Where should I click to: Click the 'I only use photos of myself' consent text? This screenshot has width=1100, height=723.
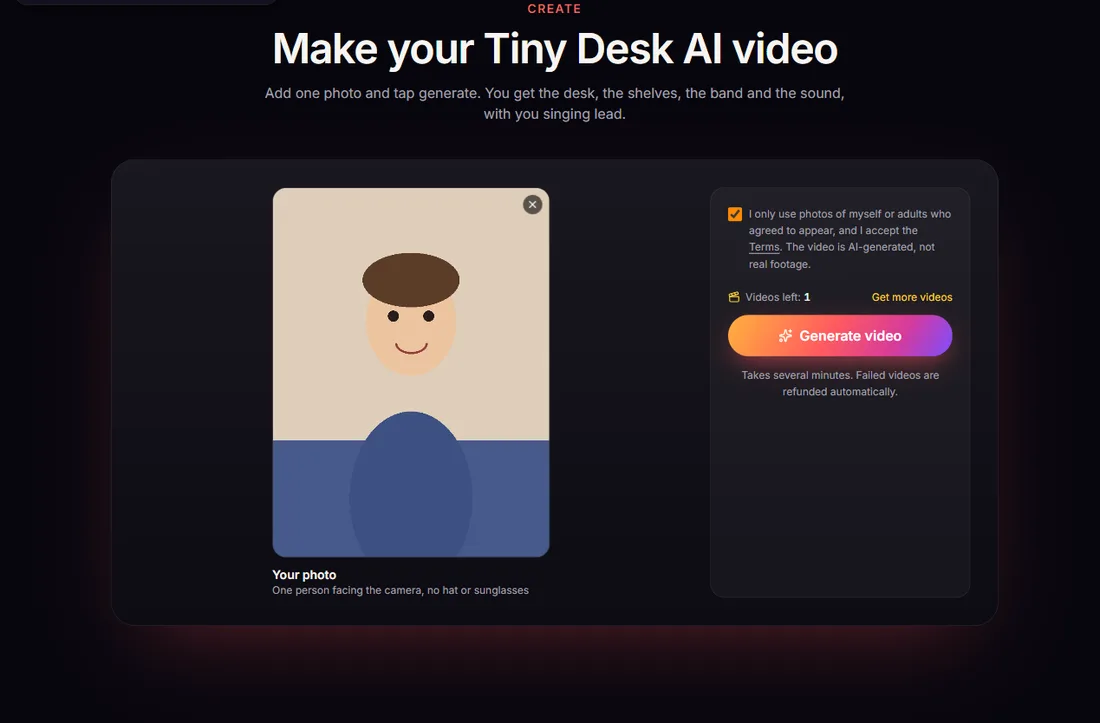[x=850, y=239]
